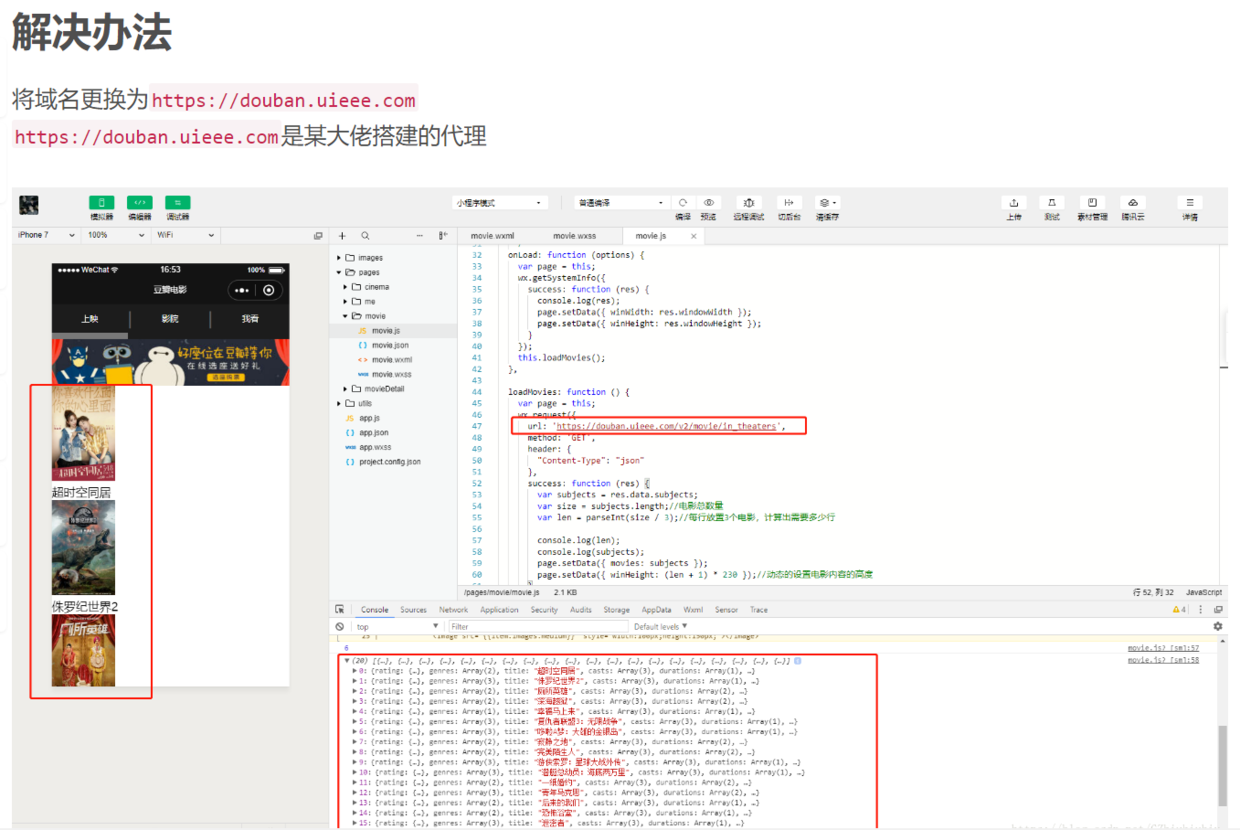Screen dimensions: 1240x830
Task: Open the movie.js? [sm]:57 source link
Action: (x=1163, y=648)
